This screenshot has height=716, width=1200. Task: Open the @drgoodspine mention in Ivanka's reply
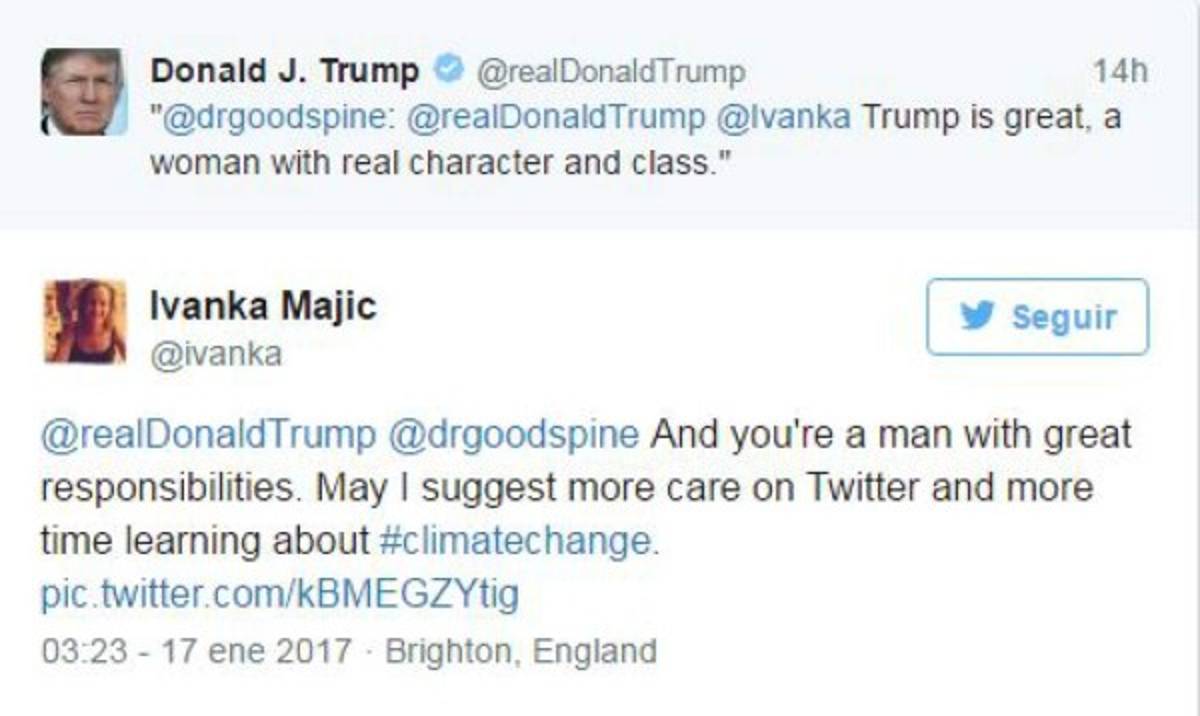tap(512, 435)
